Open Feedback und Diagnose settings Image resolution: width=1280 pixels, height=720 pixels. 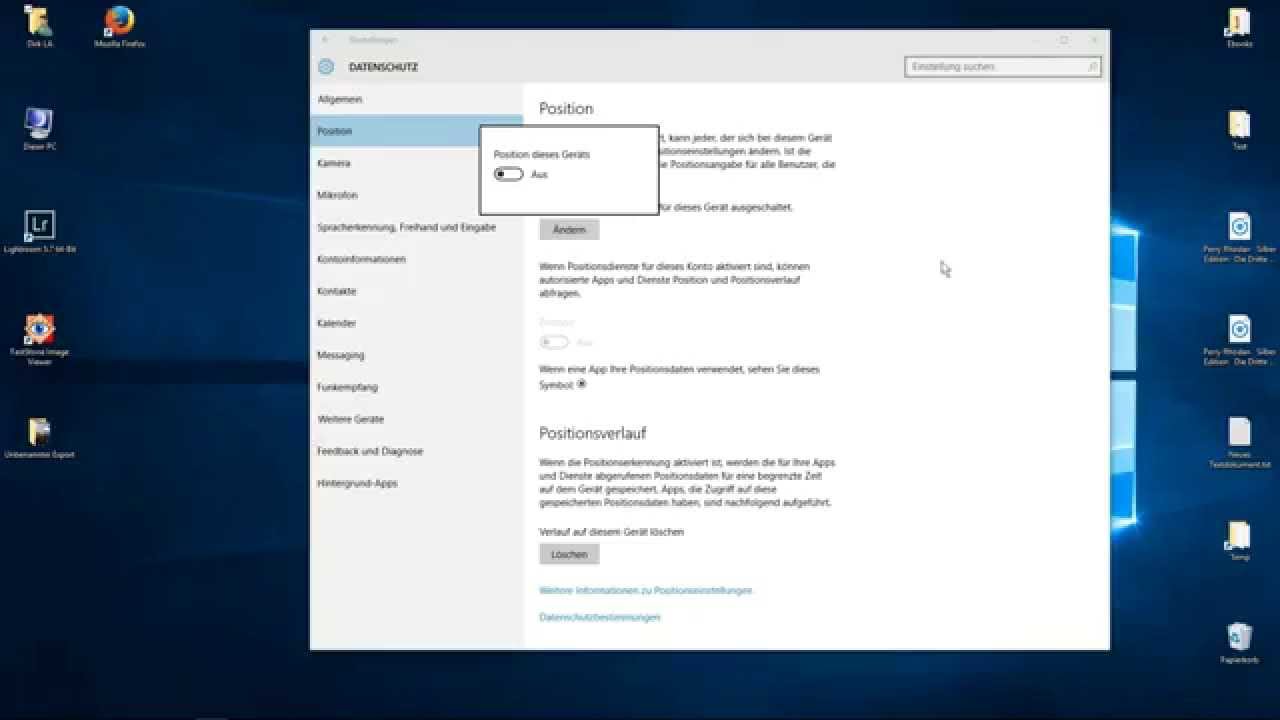tap(416, 451)
